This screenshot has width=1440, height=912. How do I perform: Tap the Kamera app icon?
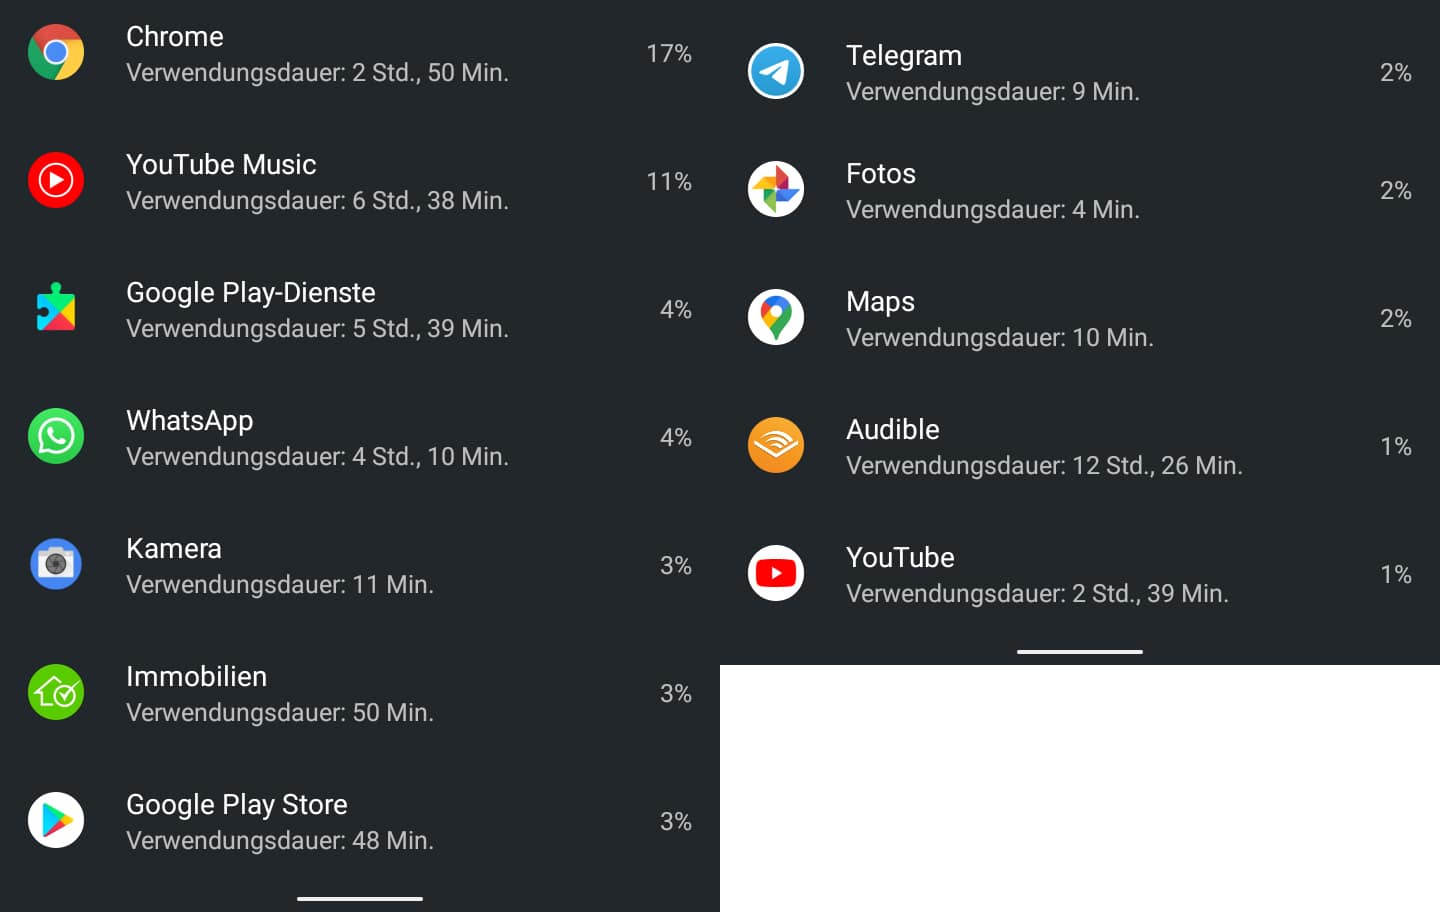click(56, 564)
